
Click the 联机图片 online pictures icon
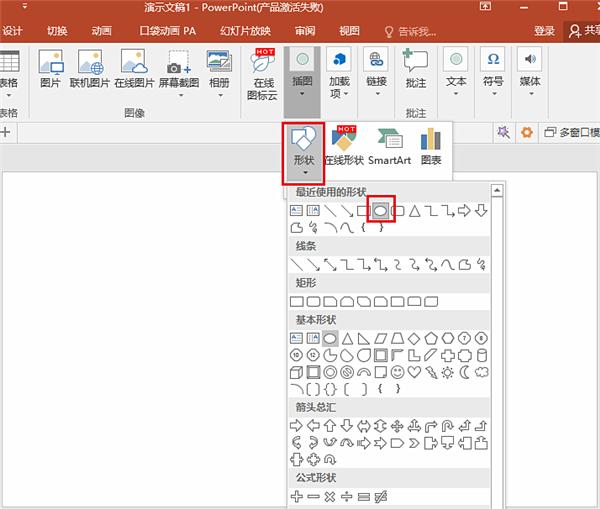tap(90, 69)
